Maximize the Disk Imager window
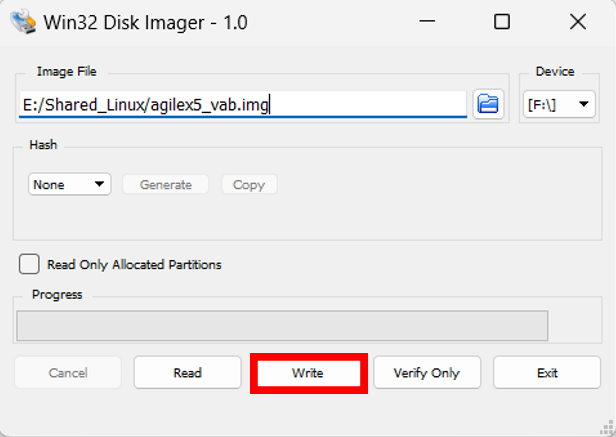The width and height of the screenshot is (616, 437). coord(501,21)
